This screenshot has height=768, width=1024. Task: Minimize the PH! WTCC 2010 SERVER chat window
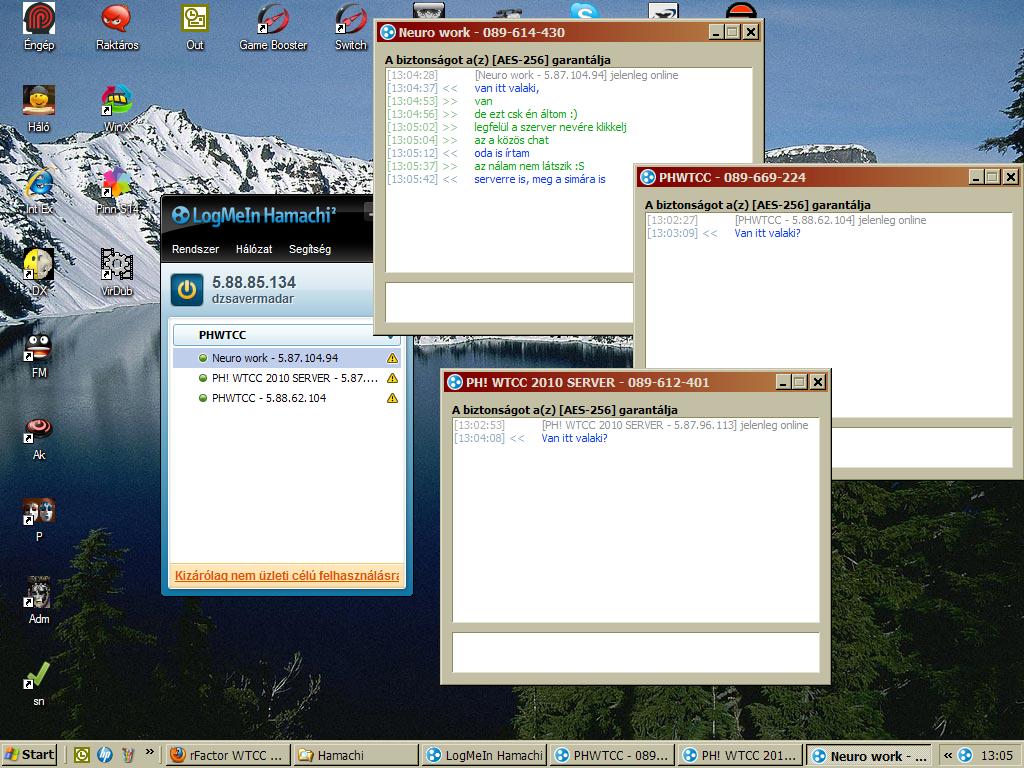[x=784, y=382]
